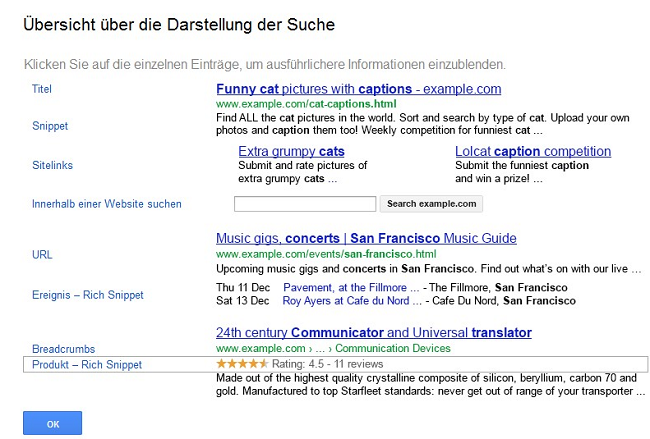Click the cat-captions.html green URL
Image resolution: width=650 pixels, height=439 pixels.
[306, 104]
